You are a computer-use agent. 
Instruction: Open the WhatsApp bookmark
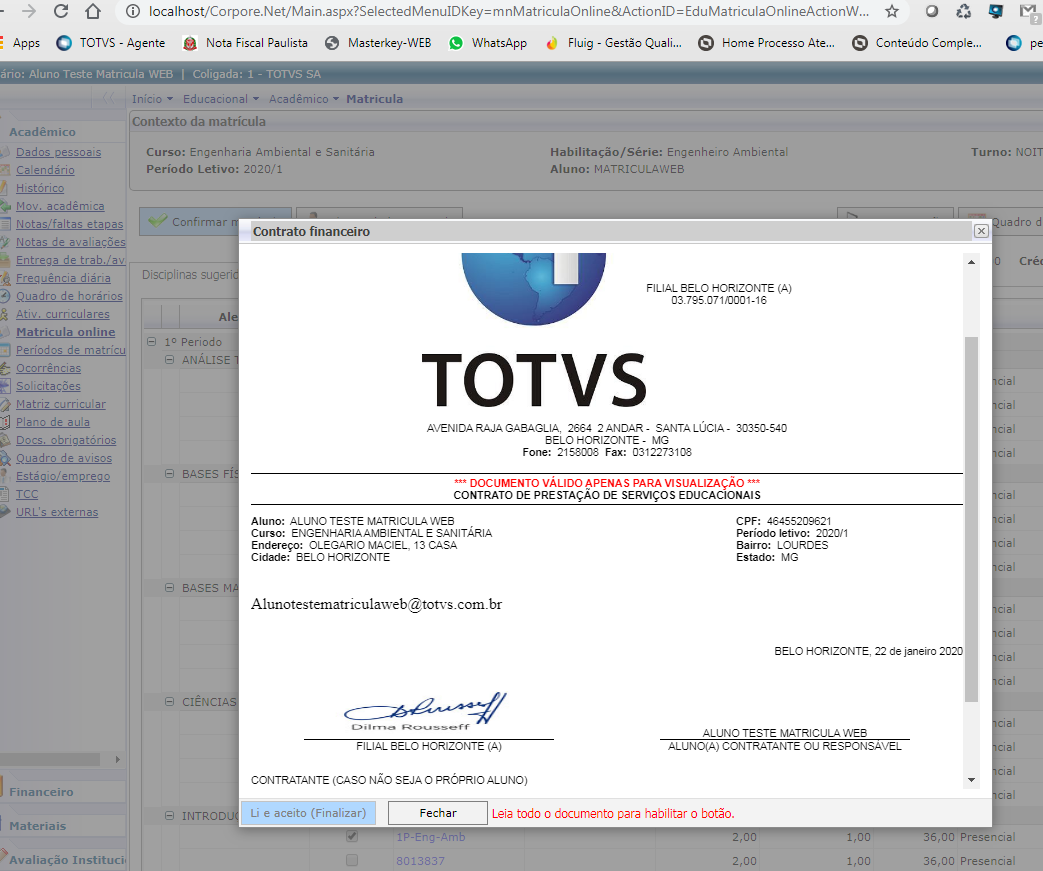(488, 43)
